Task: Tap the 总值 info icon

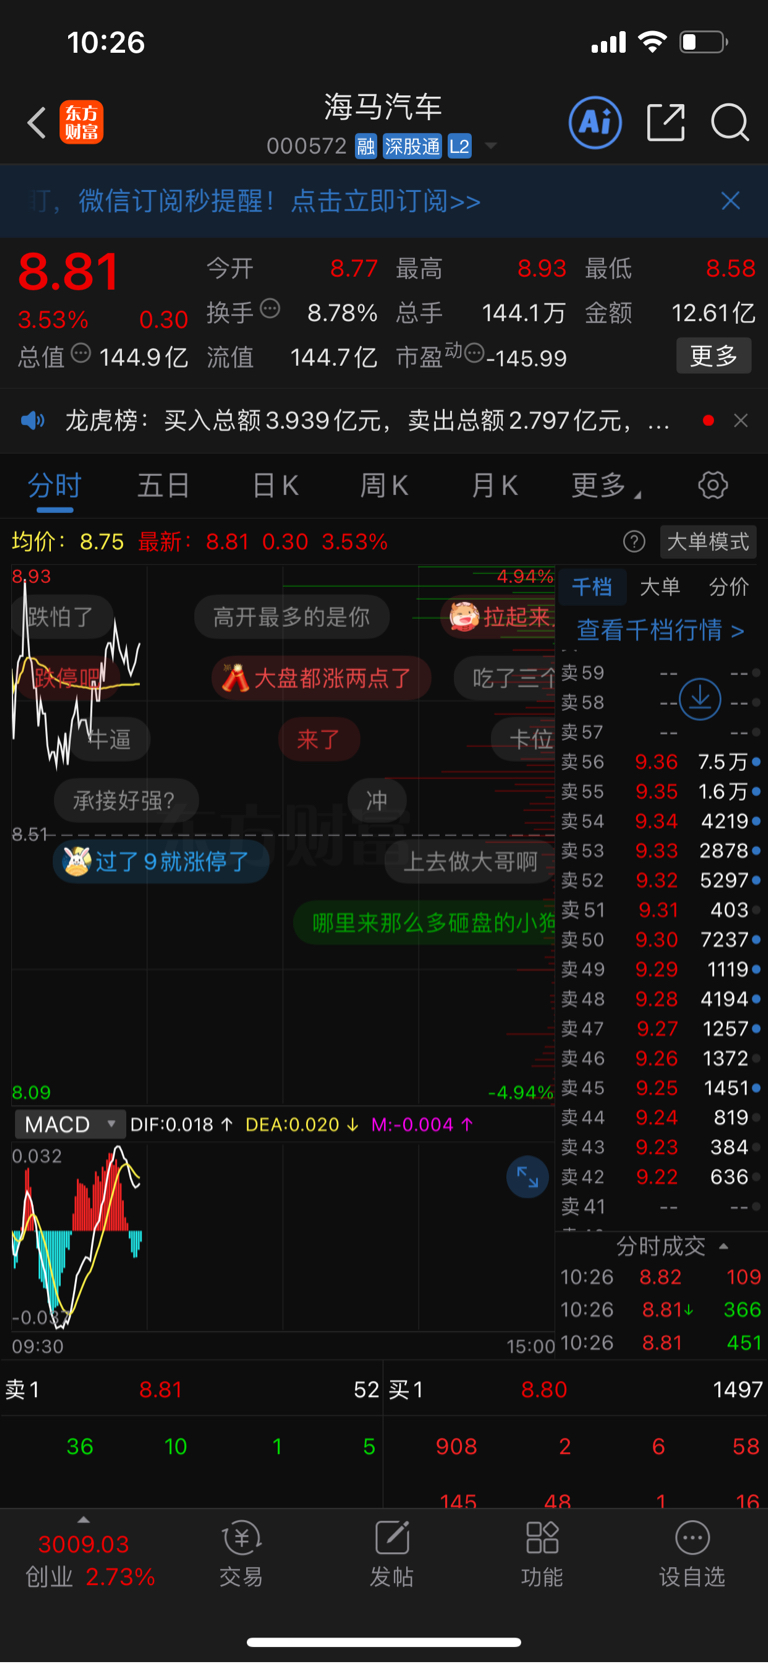Action: [x=81, y=353]
